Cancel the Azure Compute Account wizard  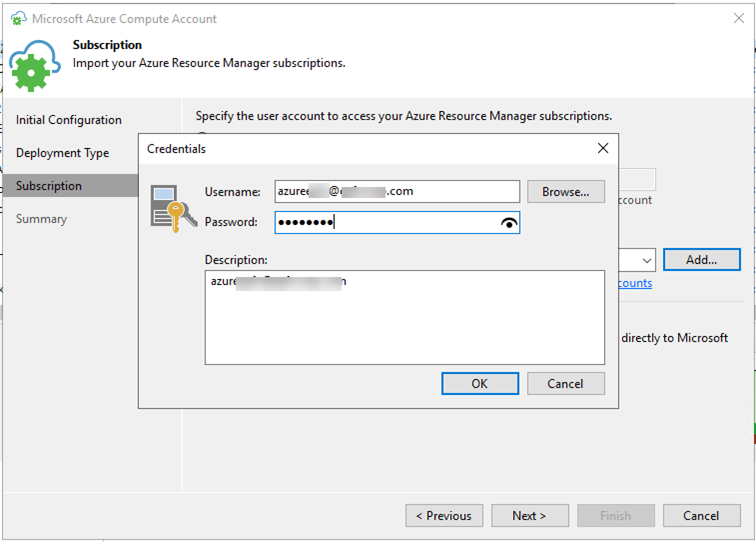[x=702, y=515]
